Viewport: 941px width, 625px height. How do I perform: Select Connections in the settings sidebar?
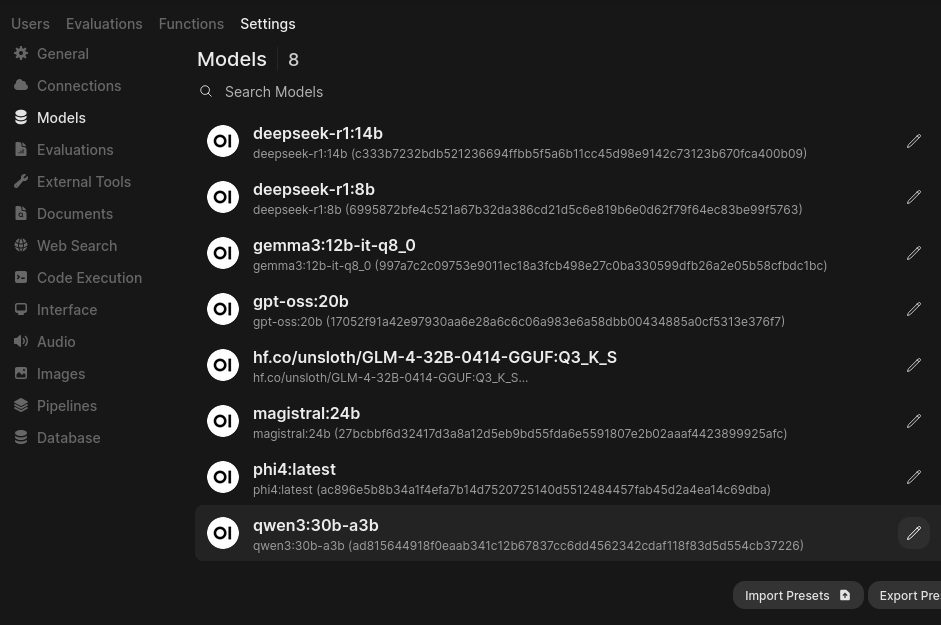79,85
